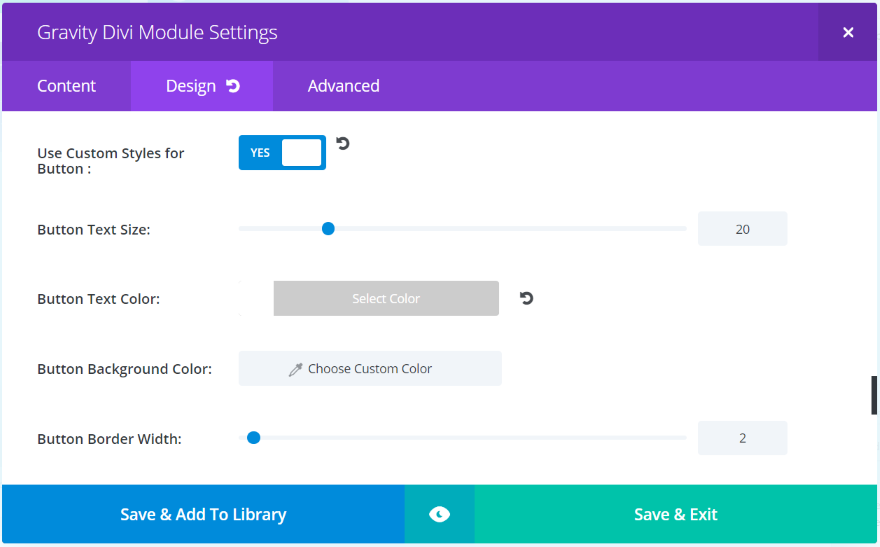This screenshot has height=547, width=880.
Task: Click the vertical scrollbar handle on the right edge
Action: click(875, 395)
